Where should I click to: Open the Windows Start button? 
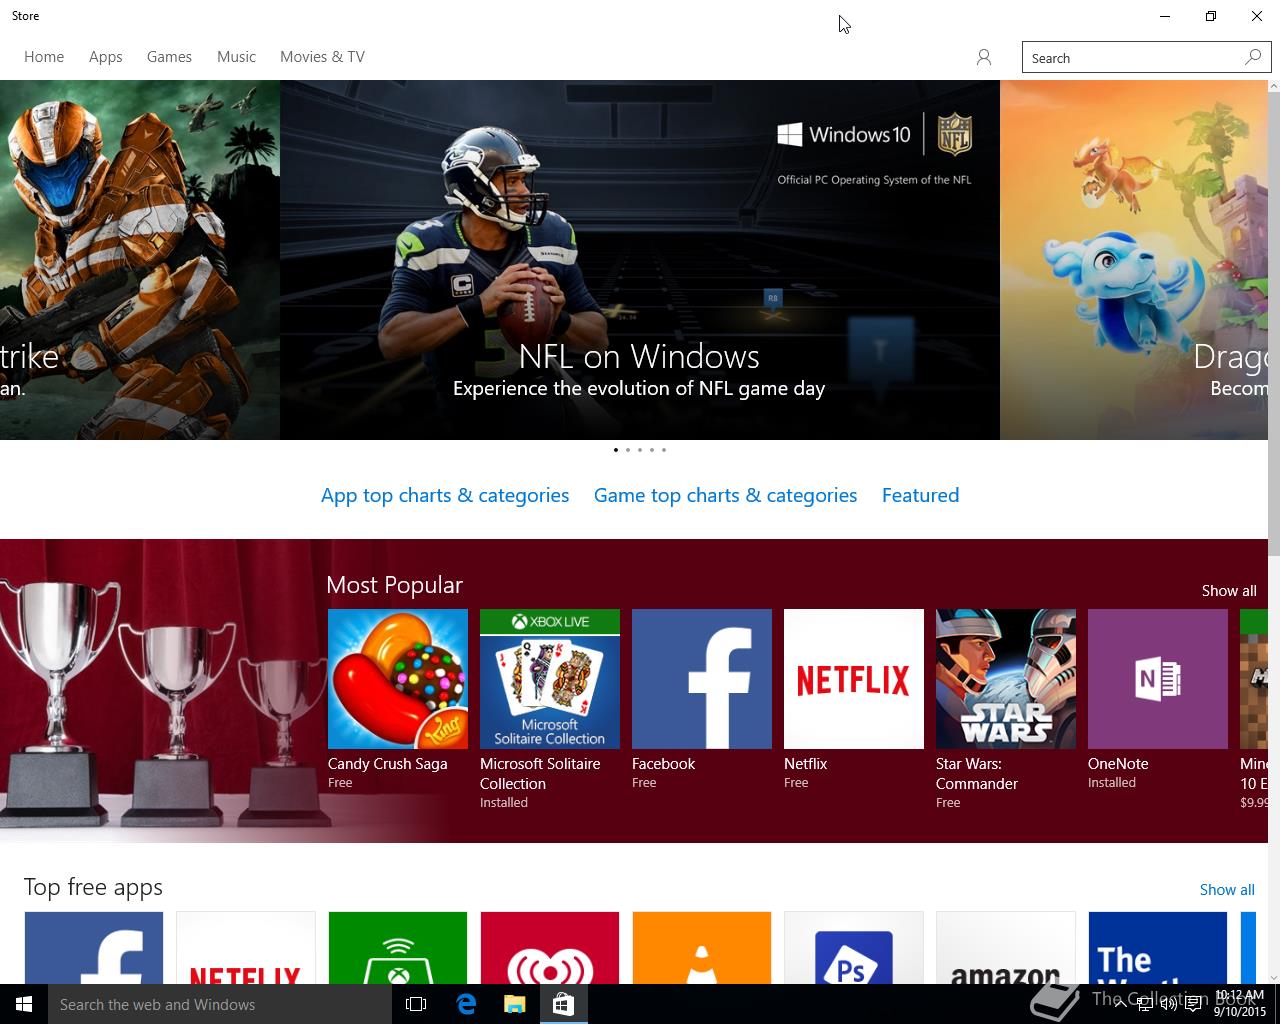pyautogui.click(x=24, y=1004)
